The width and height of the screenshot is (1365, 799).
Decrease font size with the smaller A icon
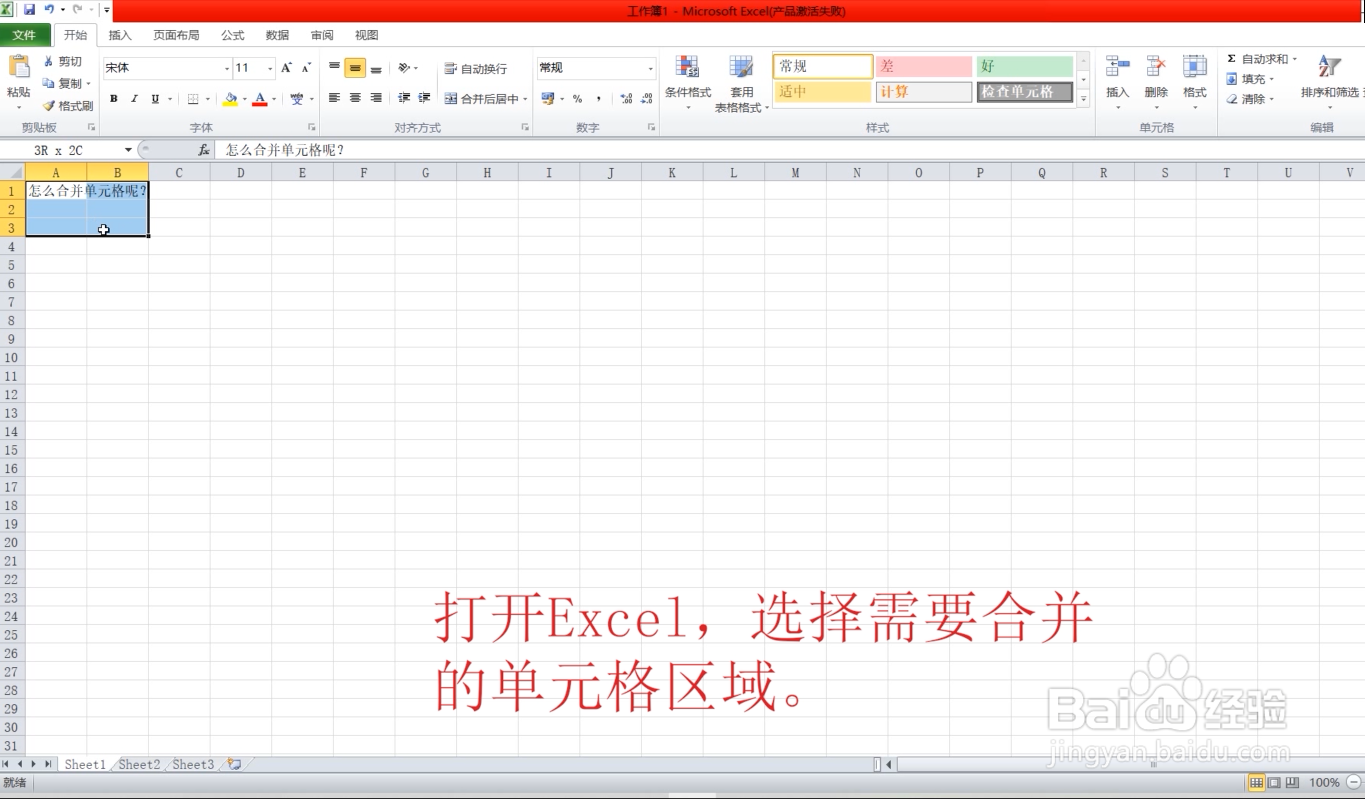[x=307, y=68]
